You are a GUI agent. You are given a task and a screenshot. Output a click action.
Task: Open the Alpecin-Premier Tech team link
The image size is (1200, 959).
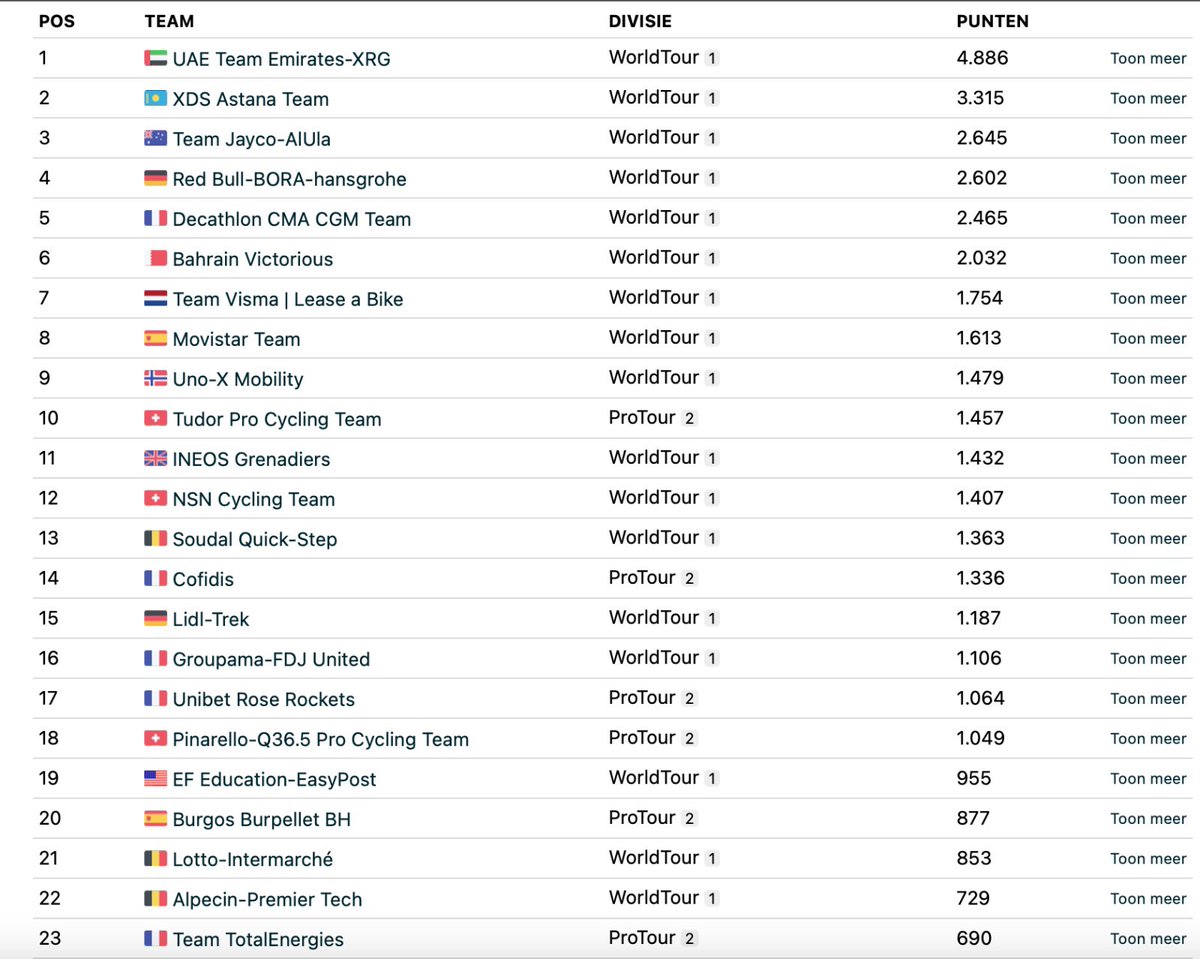[267, 899]
